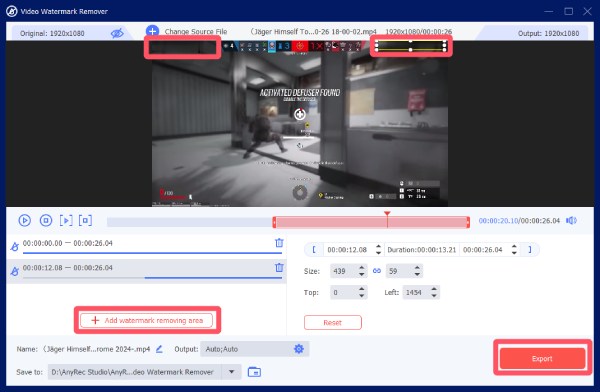
Task: Expand the Save to path dropdown
Action: (x=232, y=372)
